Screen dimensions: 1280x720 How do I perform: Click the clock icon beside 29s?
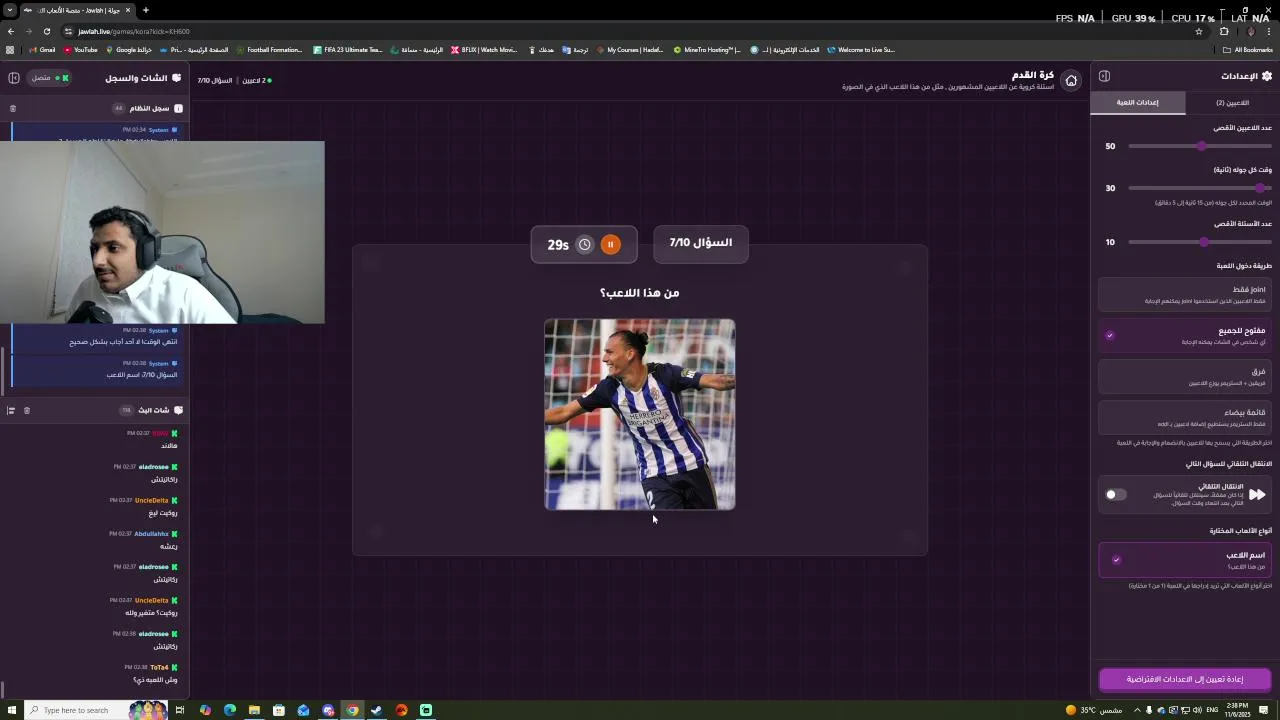coord(585,244)
